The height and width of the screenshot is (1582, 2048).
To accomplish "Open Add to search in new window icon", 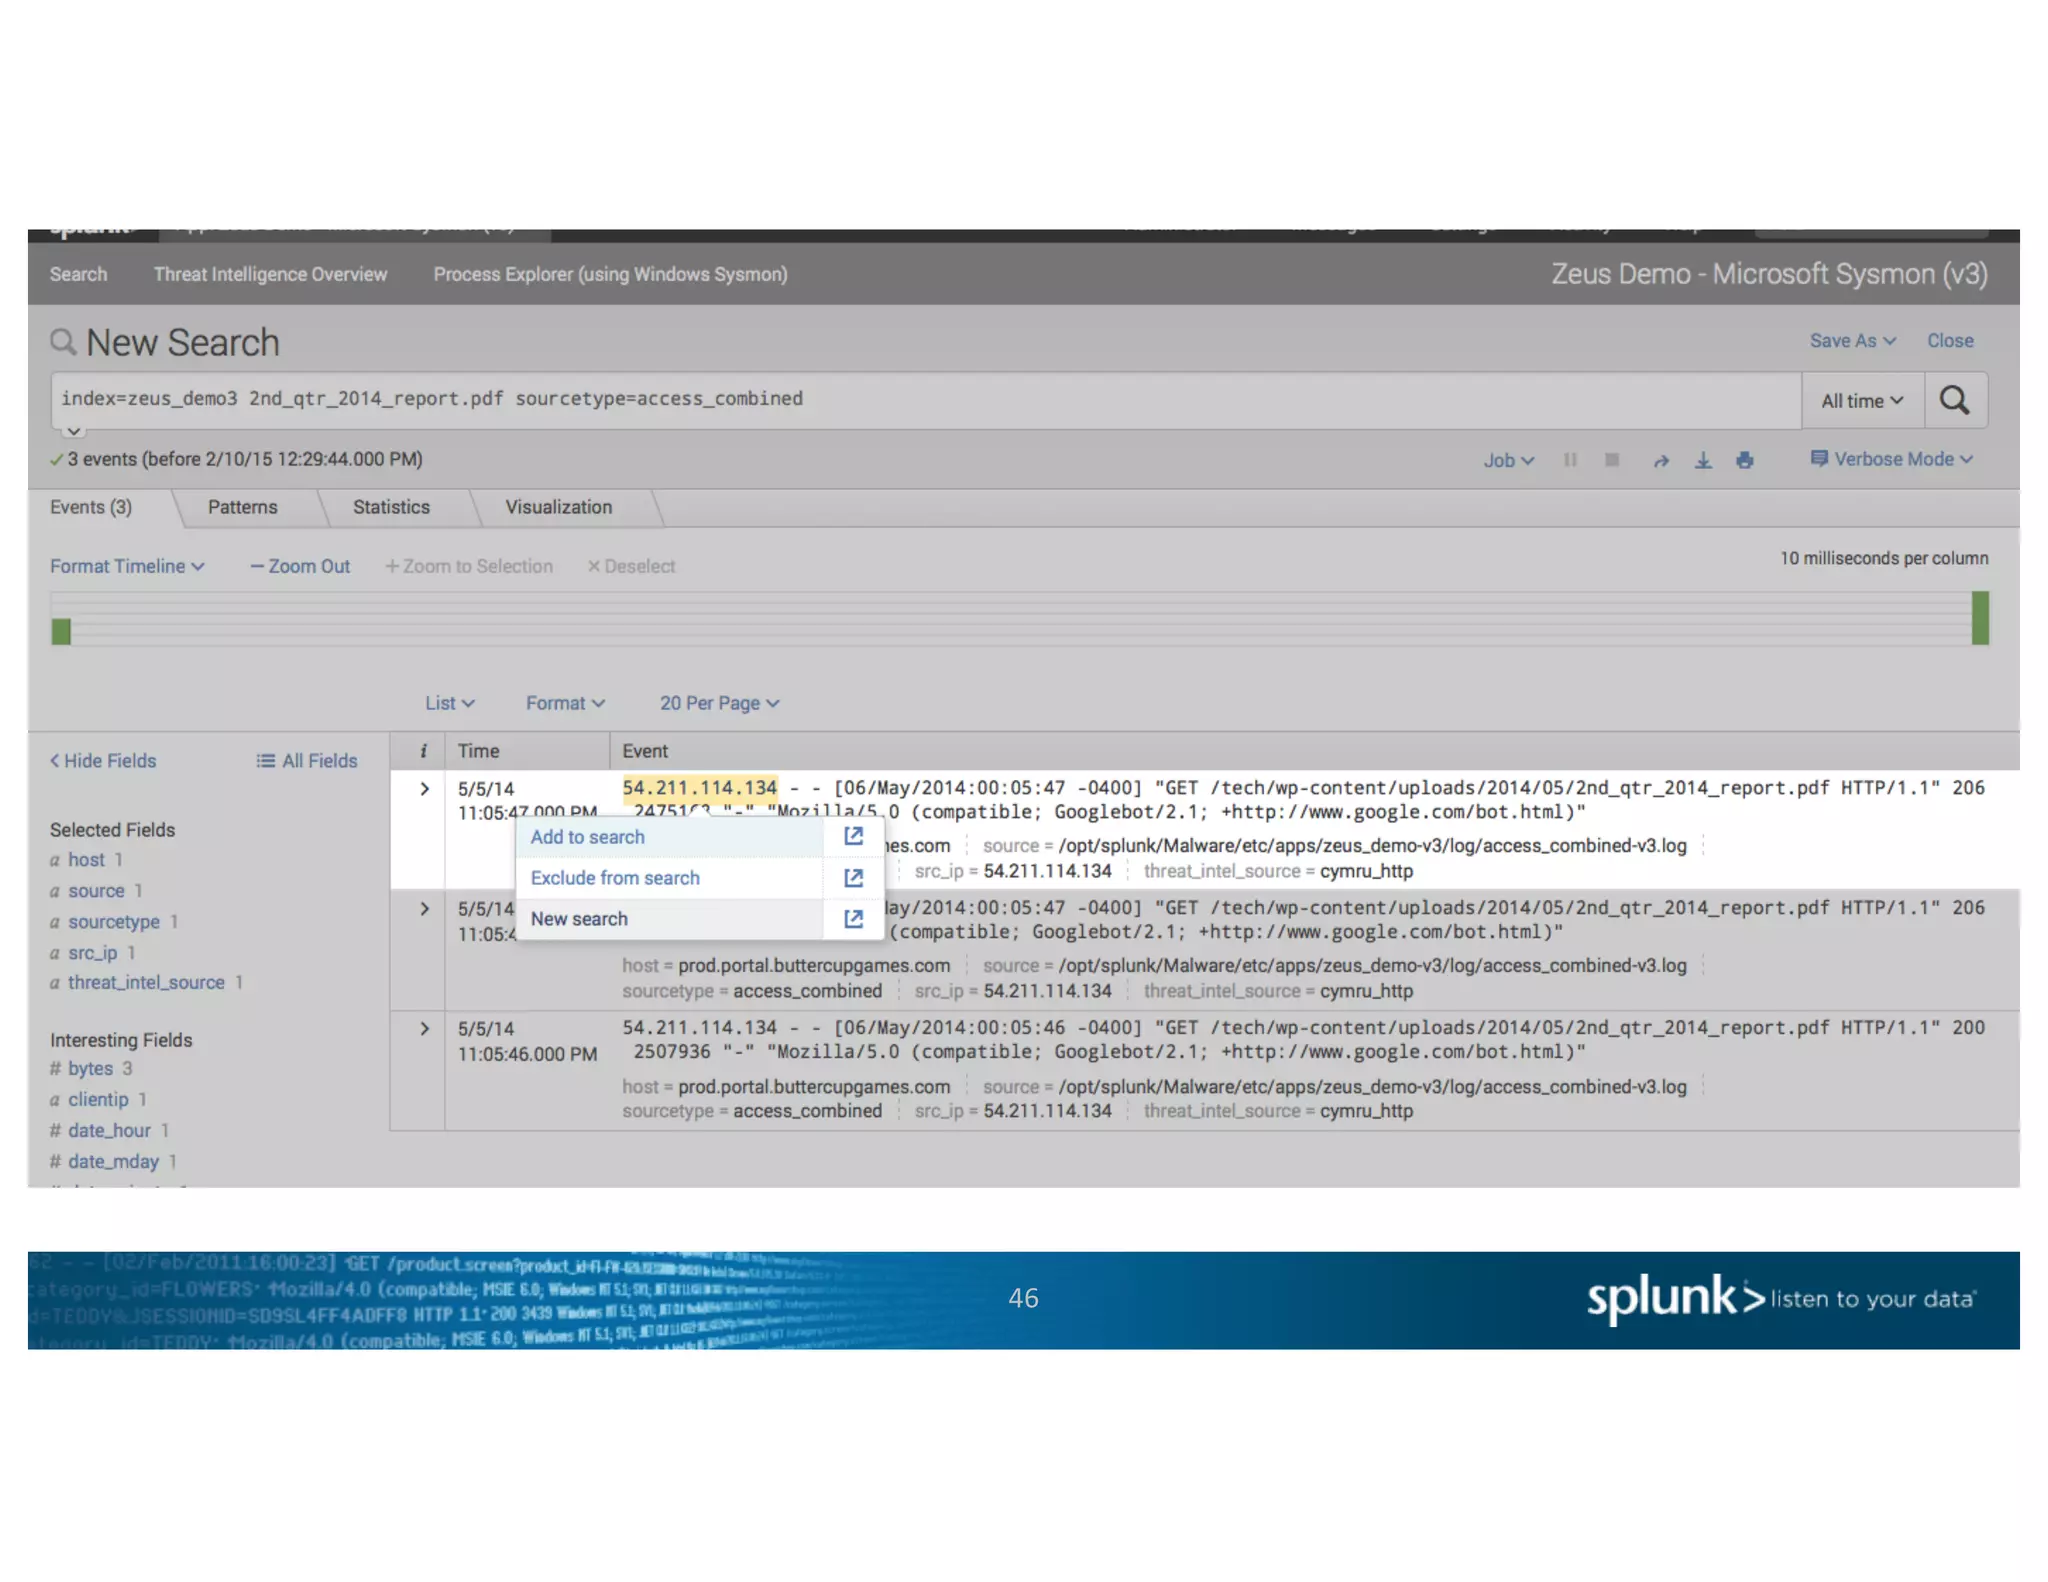I will point(853,836).
